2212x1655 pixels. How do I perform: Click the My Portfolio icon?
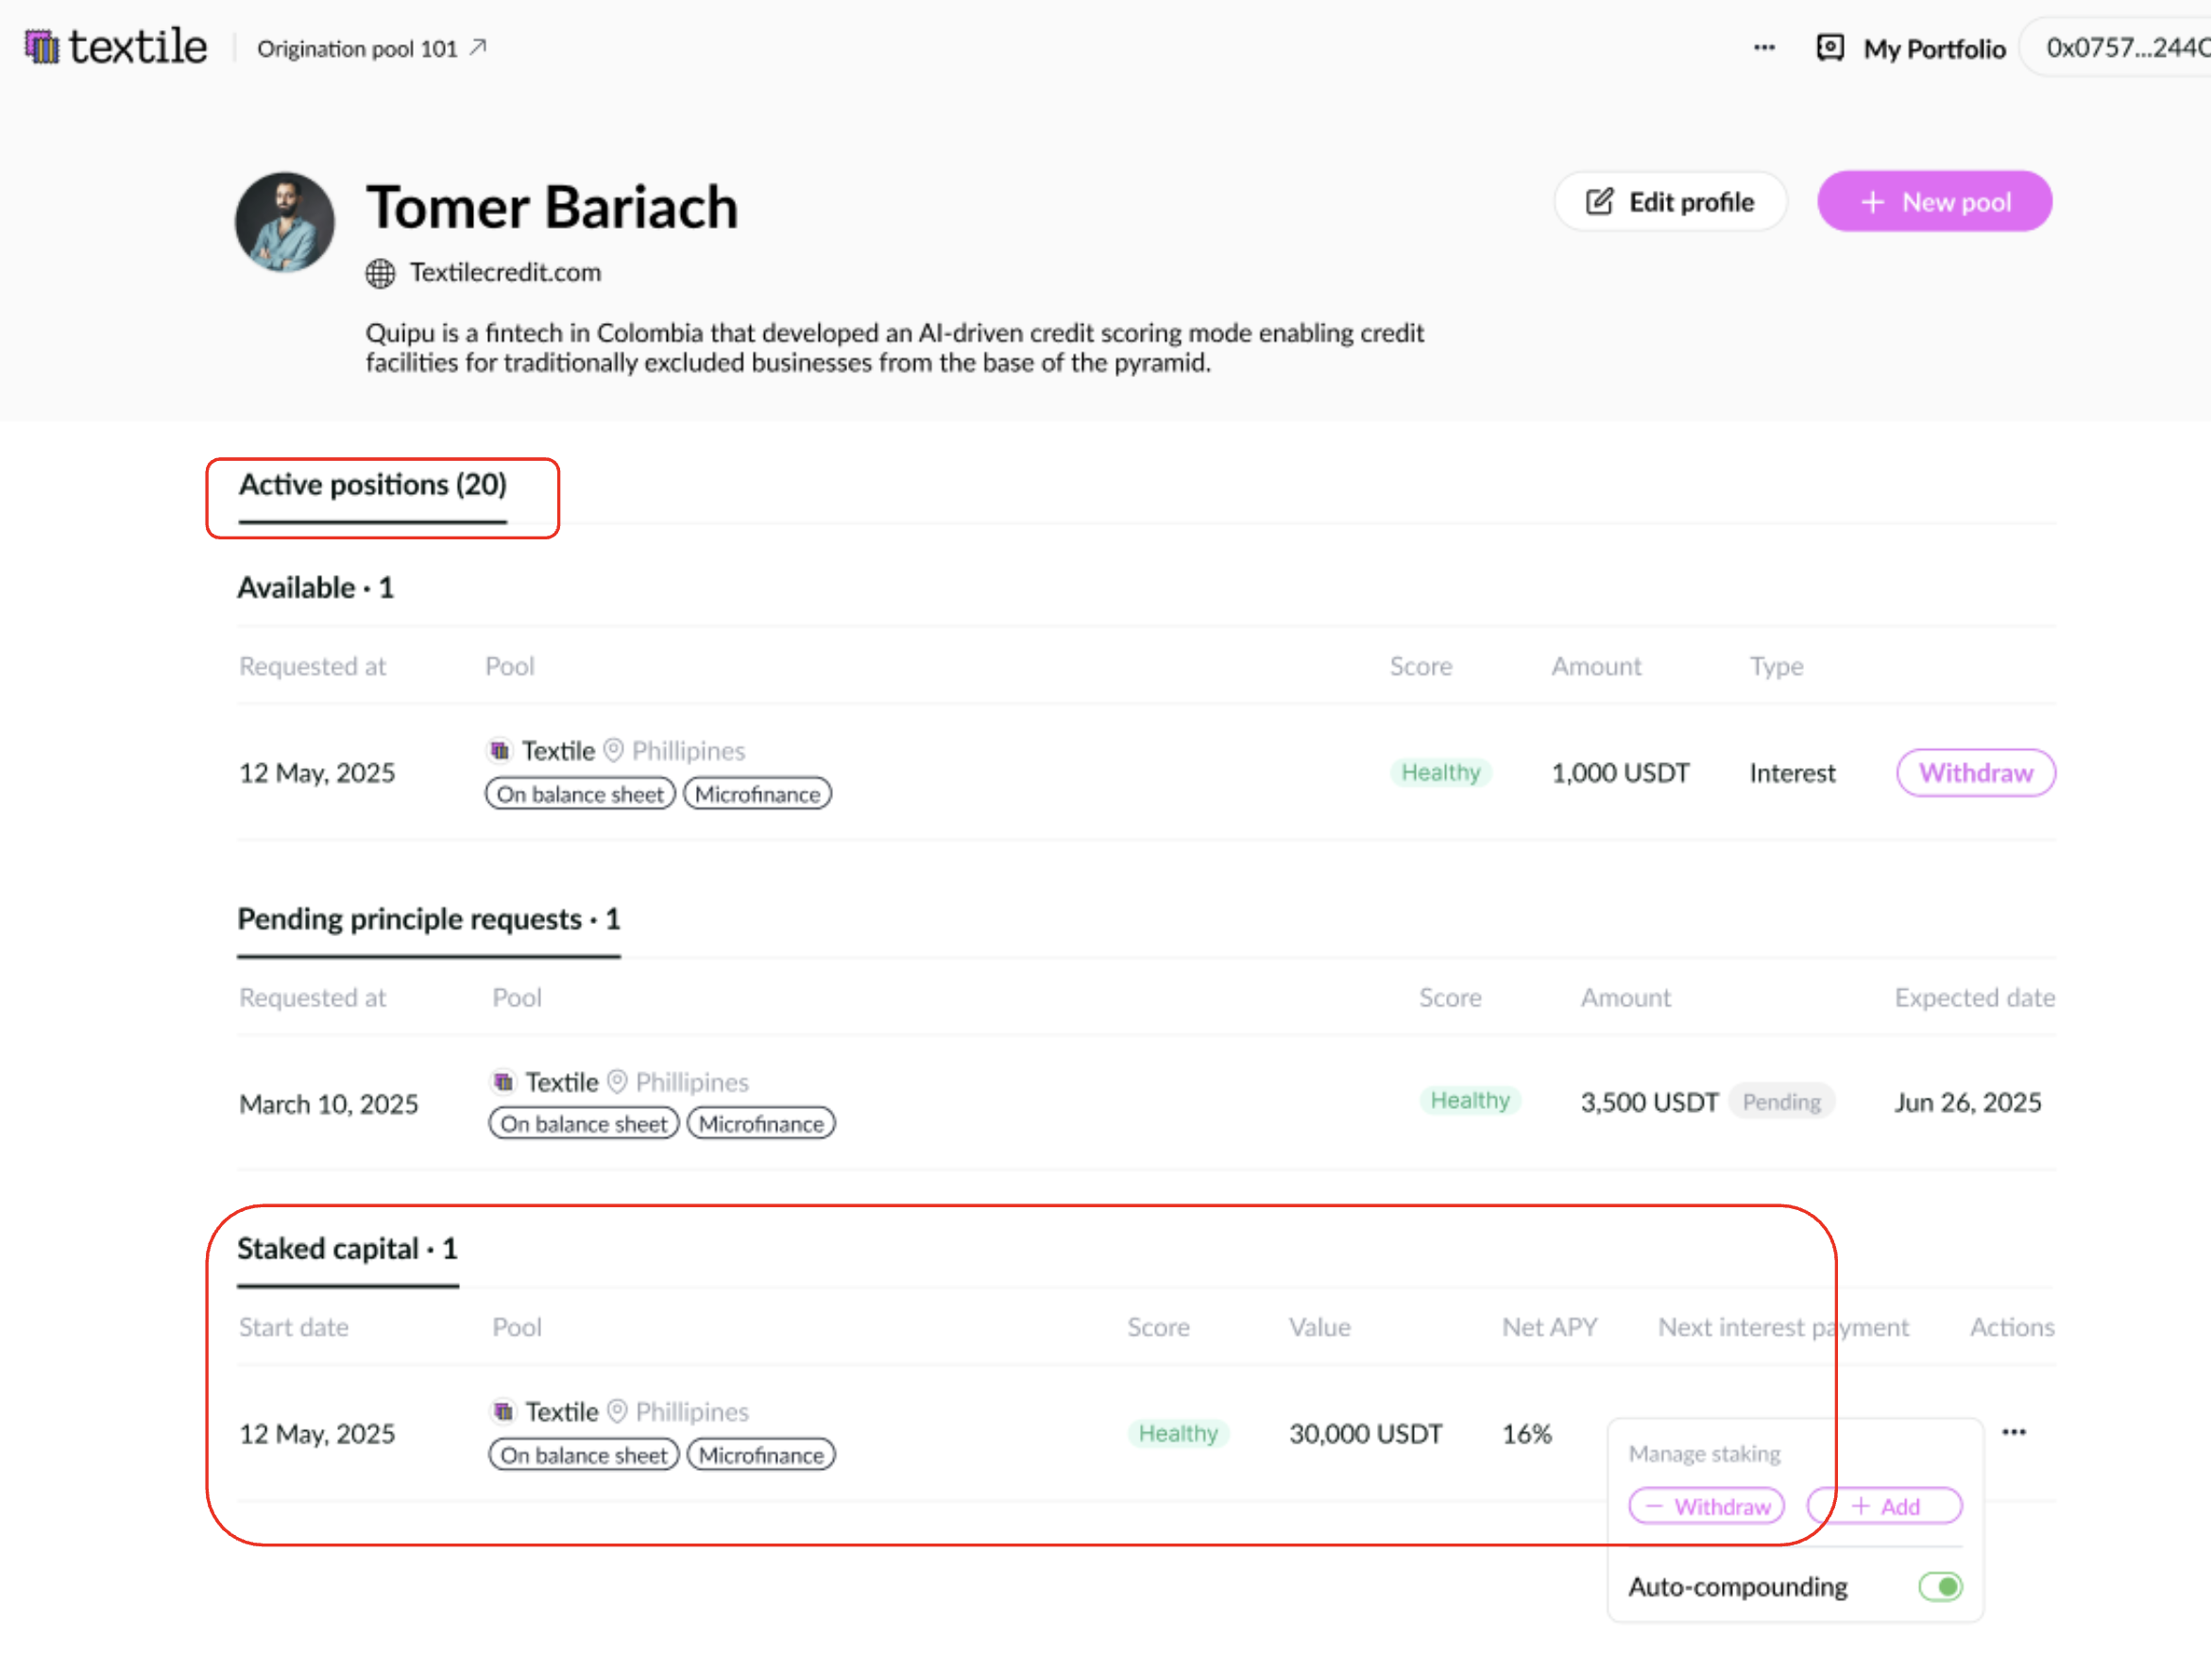[1830, 47]
